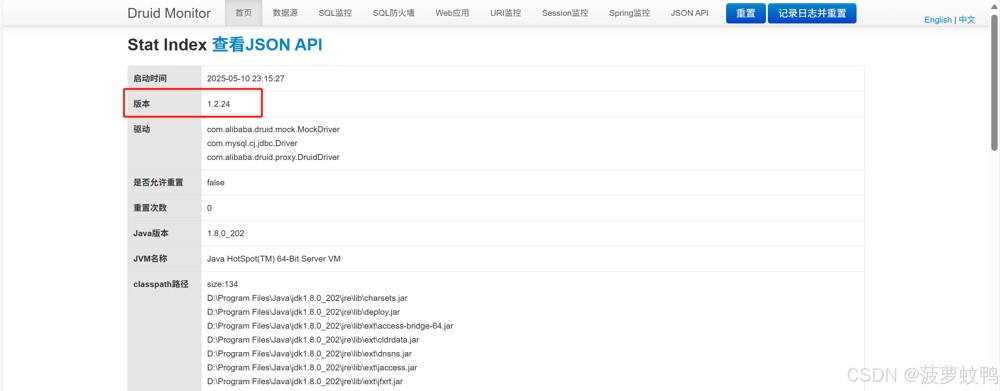Switch language to 中文
1000x391 pixels.
pyautogui.click(x=967, y=20)
